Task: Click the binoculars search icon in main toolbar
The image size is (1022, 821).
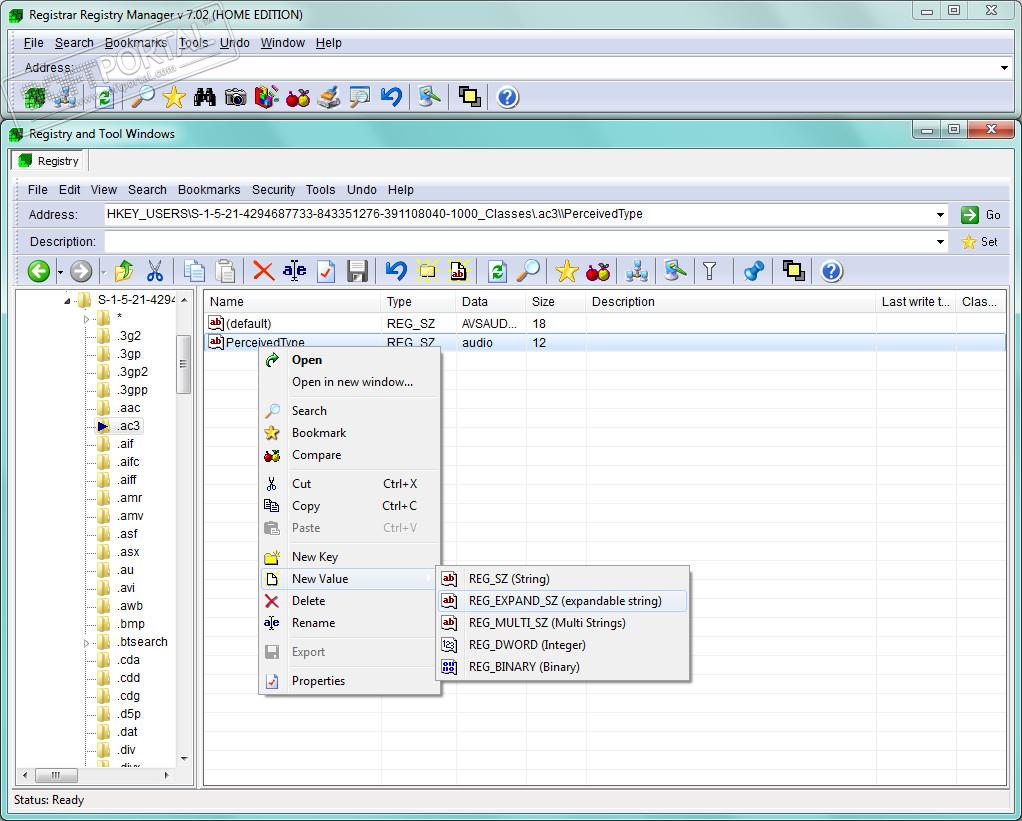Action: pos(205,98)
